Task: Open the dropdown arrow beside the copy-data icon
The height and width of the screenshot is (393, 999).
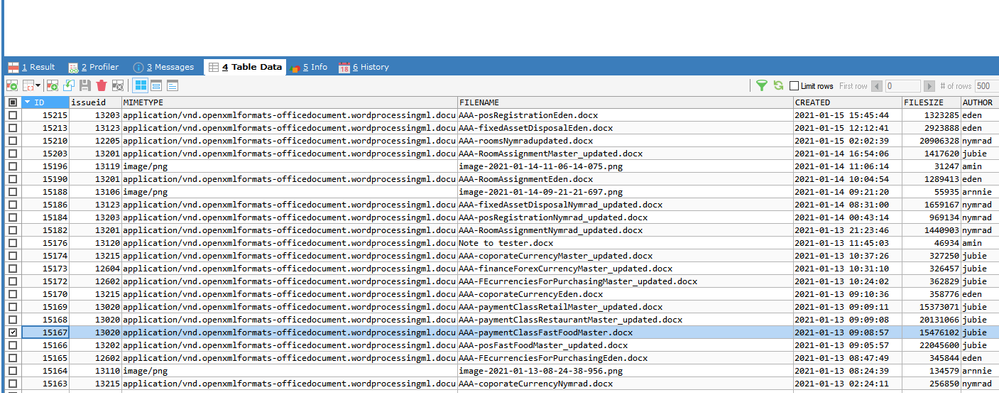Action: point(38,85)
